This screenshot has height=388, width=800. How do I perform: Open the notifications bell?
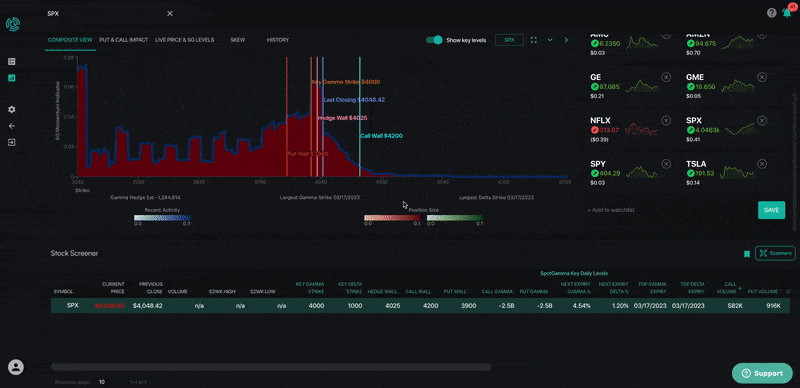787,13
